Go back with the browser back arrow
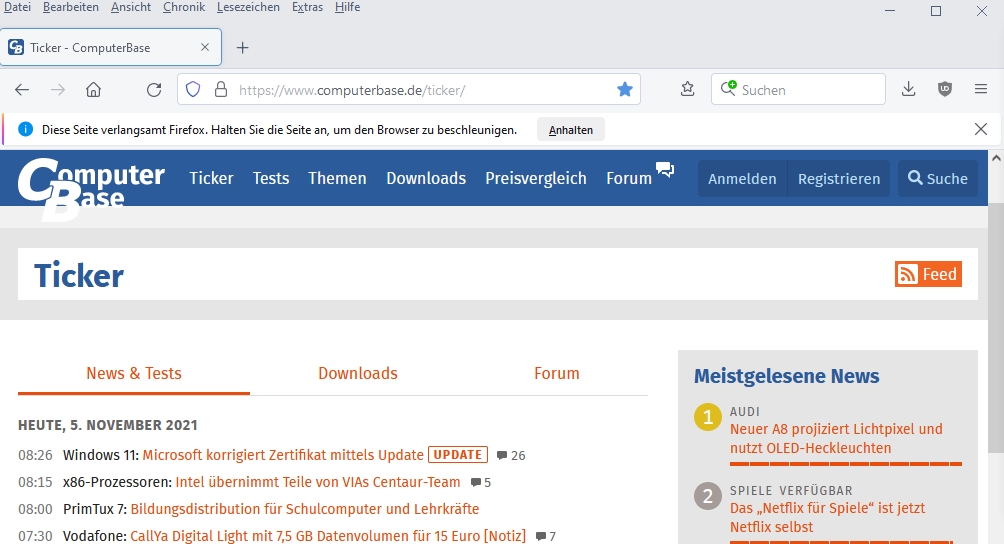The image size is (1004, 544). click(22, 90)
